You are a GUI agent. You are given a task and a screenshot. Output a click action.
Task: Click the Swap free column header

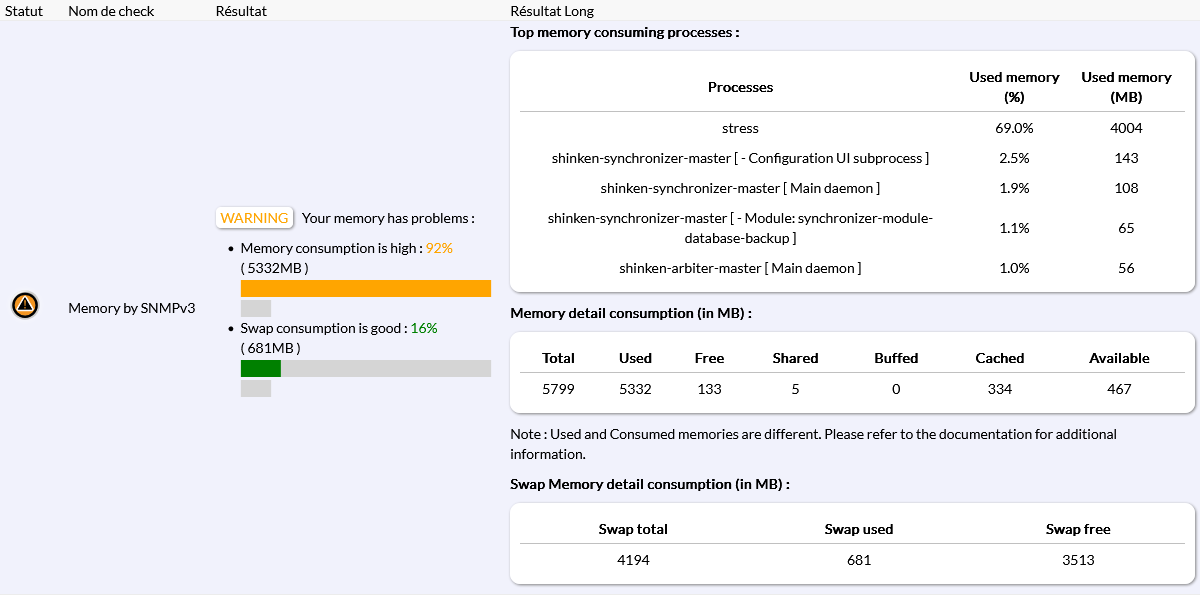1078,529
